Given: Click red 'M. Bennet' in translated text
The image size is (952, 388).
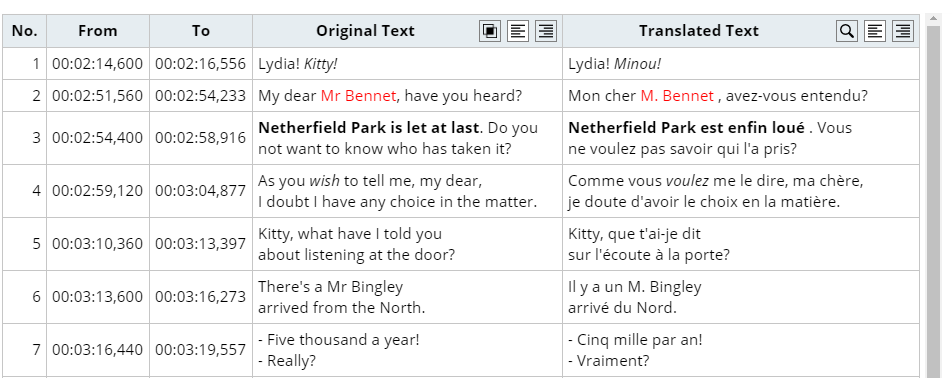Looking at the screenshot, I should (677, 96).
